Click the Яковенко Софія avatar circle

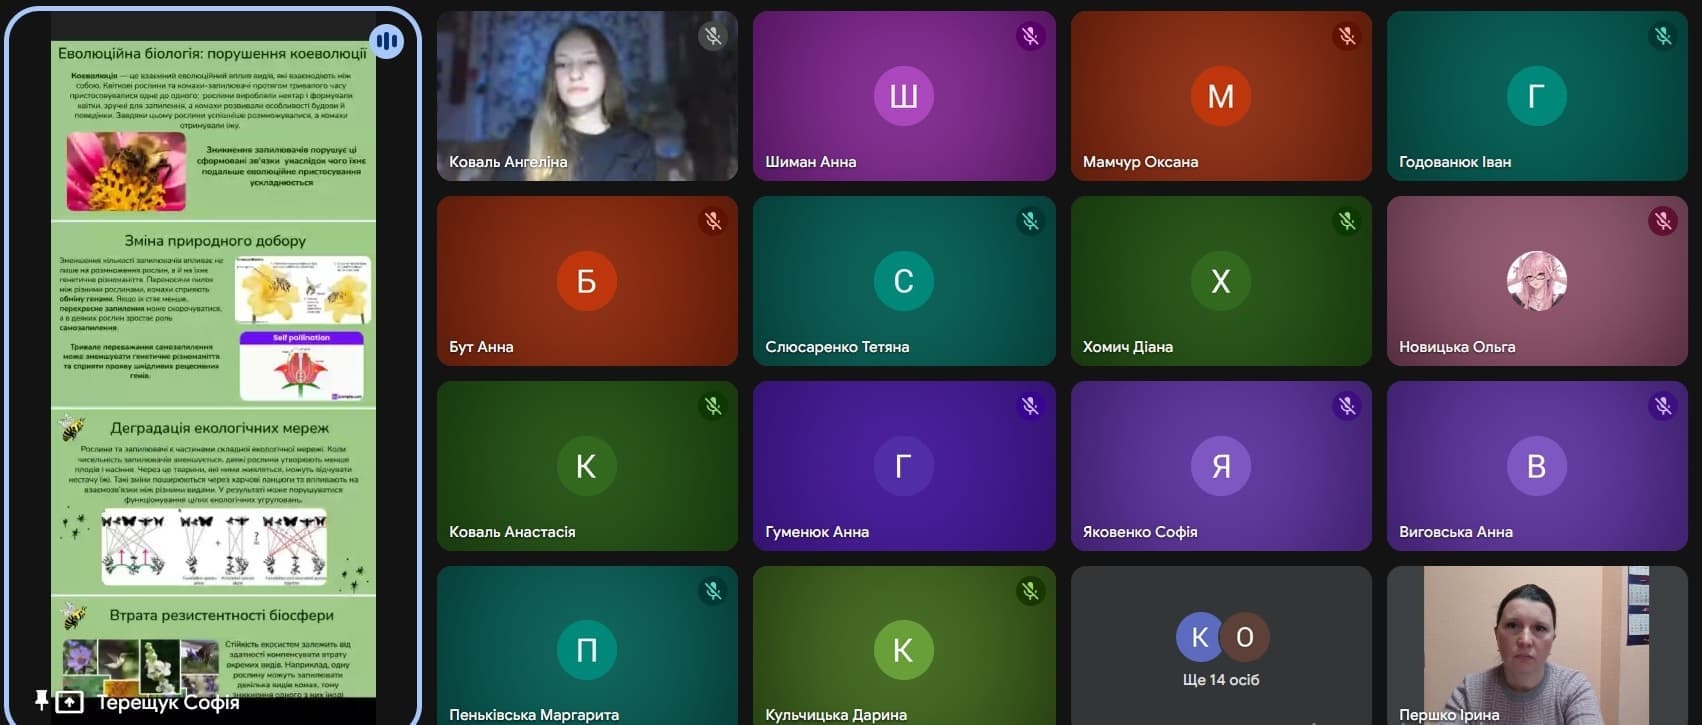pos(1221,466)
